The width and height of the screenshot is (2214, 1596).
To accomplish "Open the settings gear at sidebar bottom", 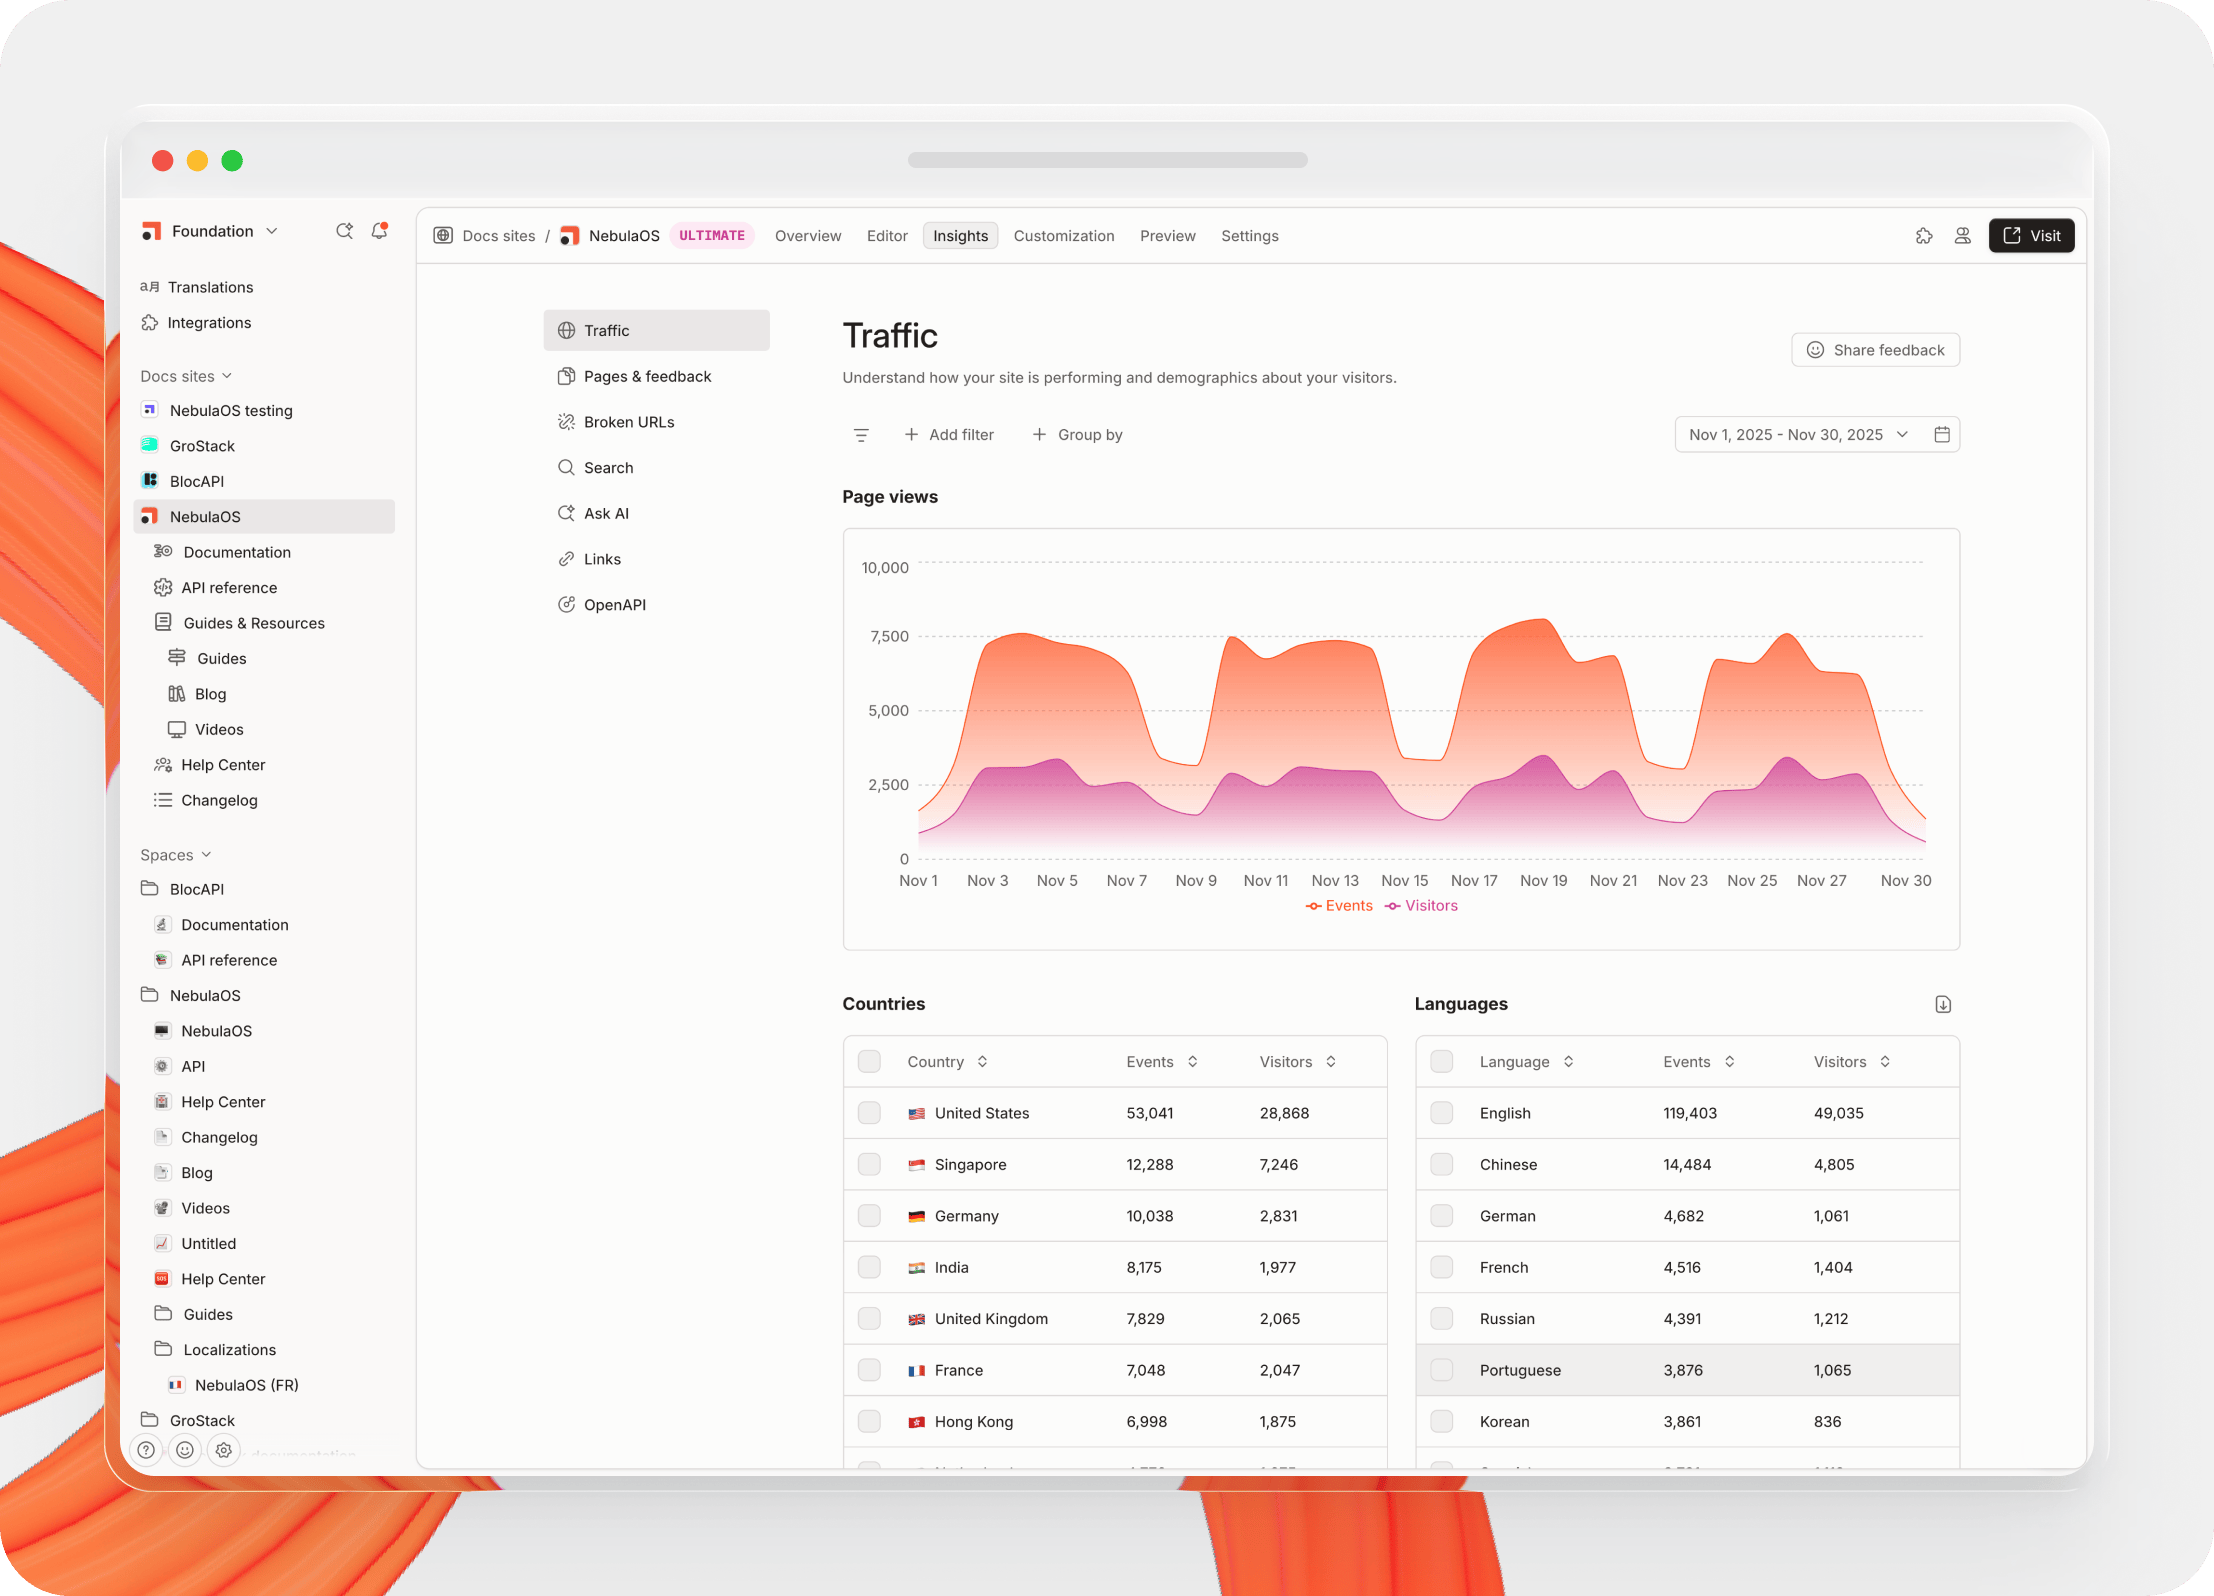I will 224,1449.
